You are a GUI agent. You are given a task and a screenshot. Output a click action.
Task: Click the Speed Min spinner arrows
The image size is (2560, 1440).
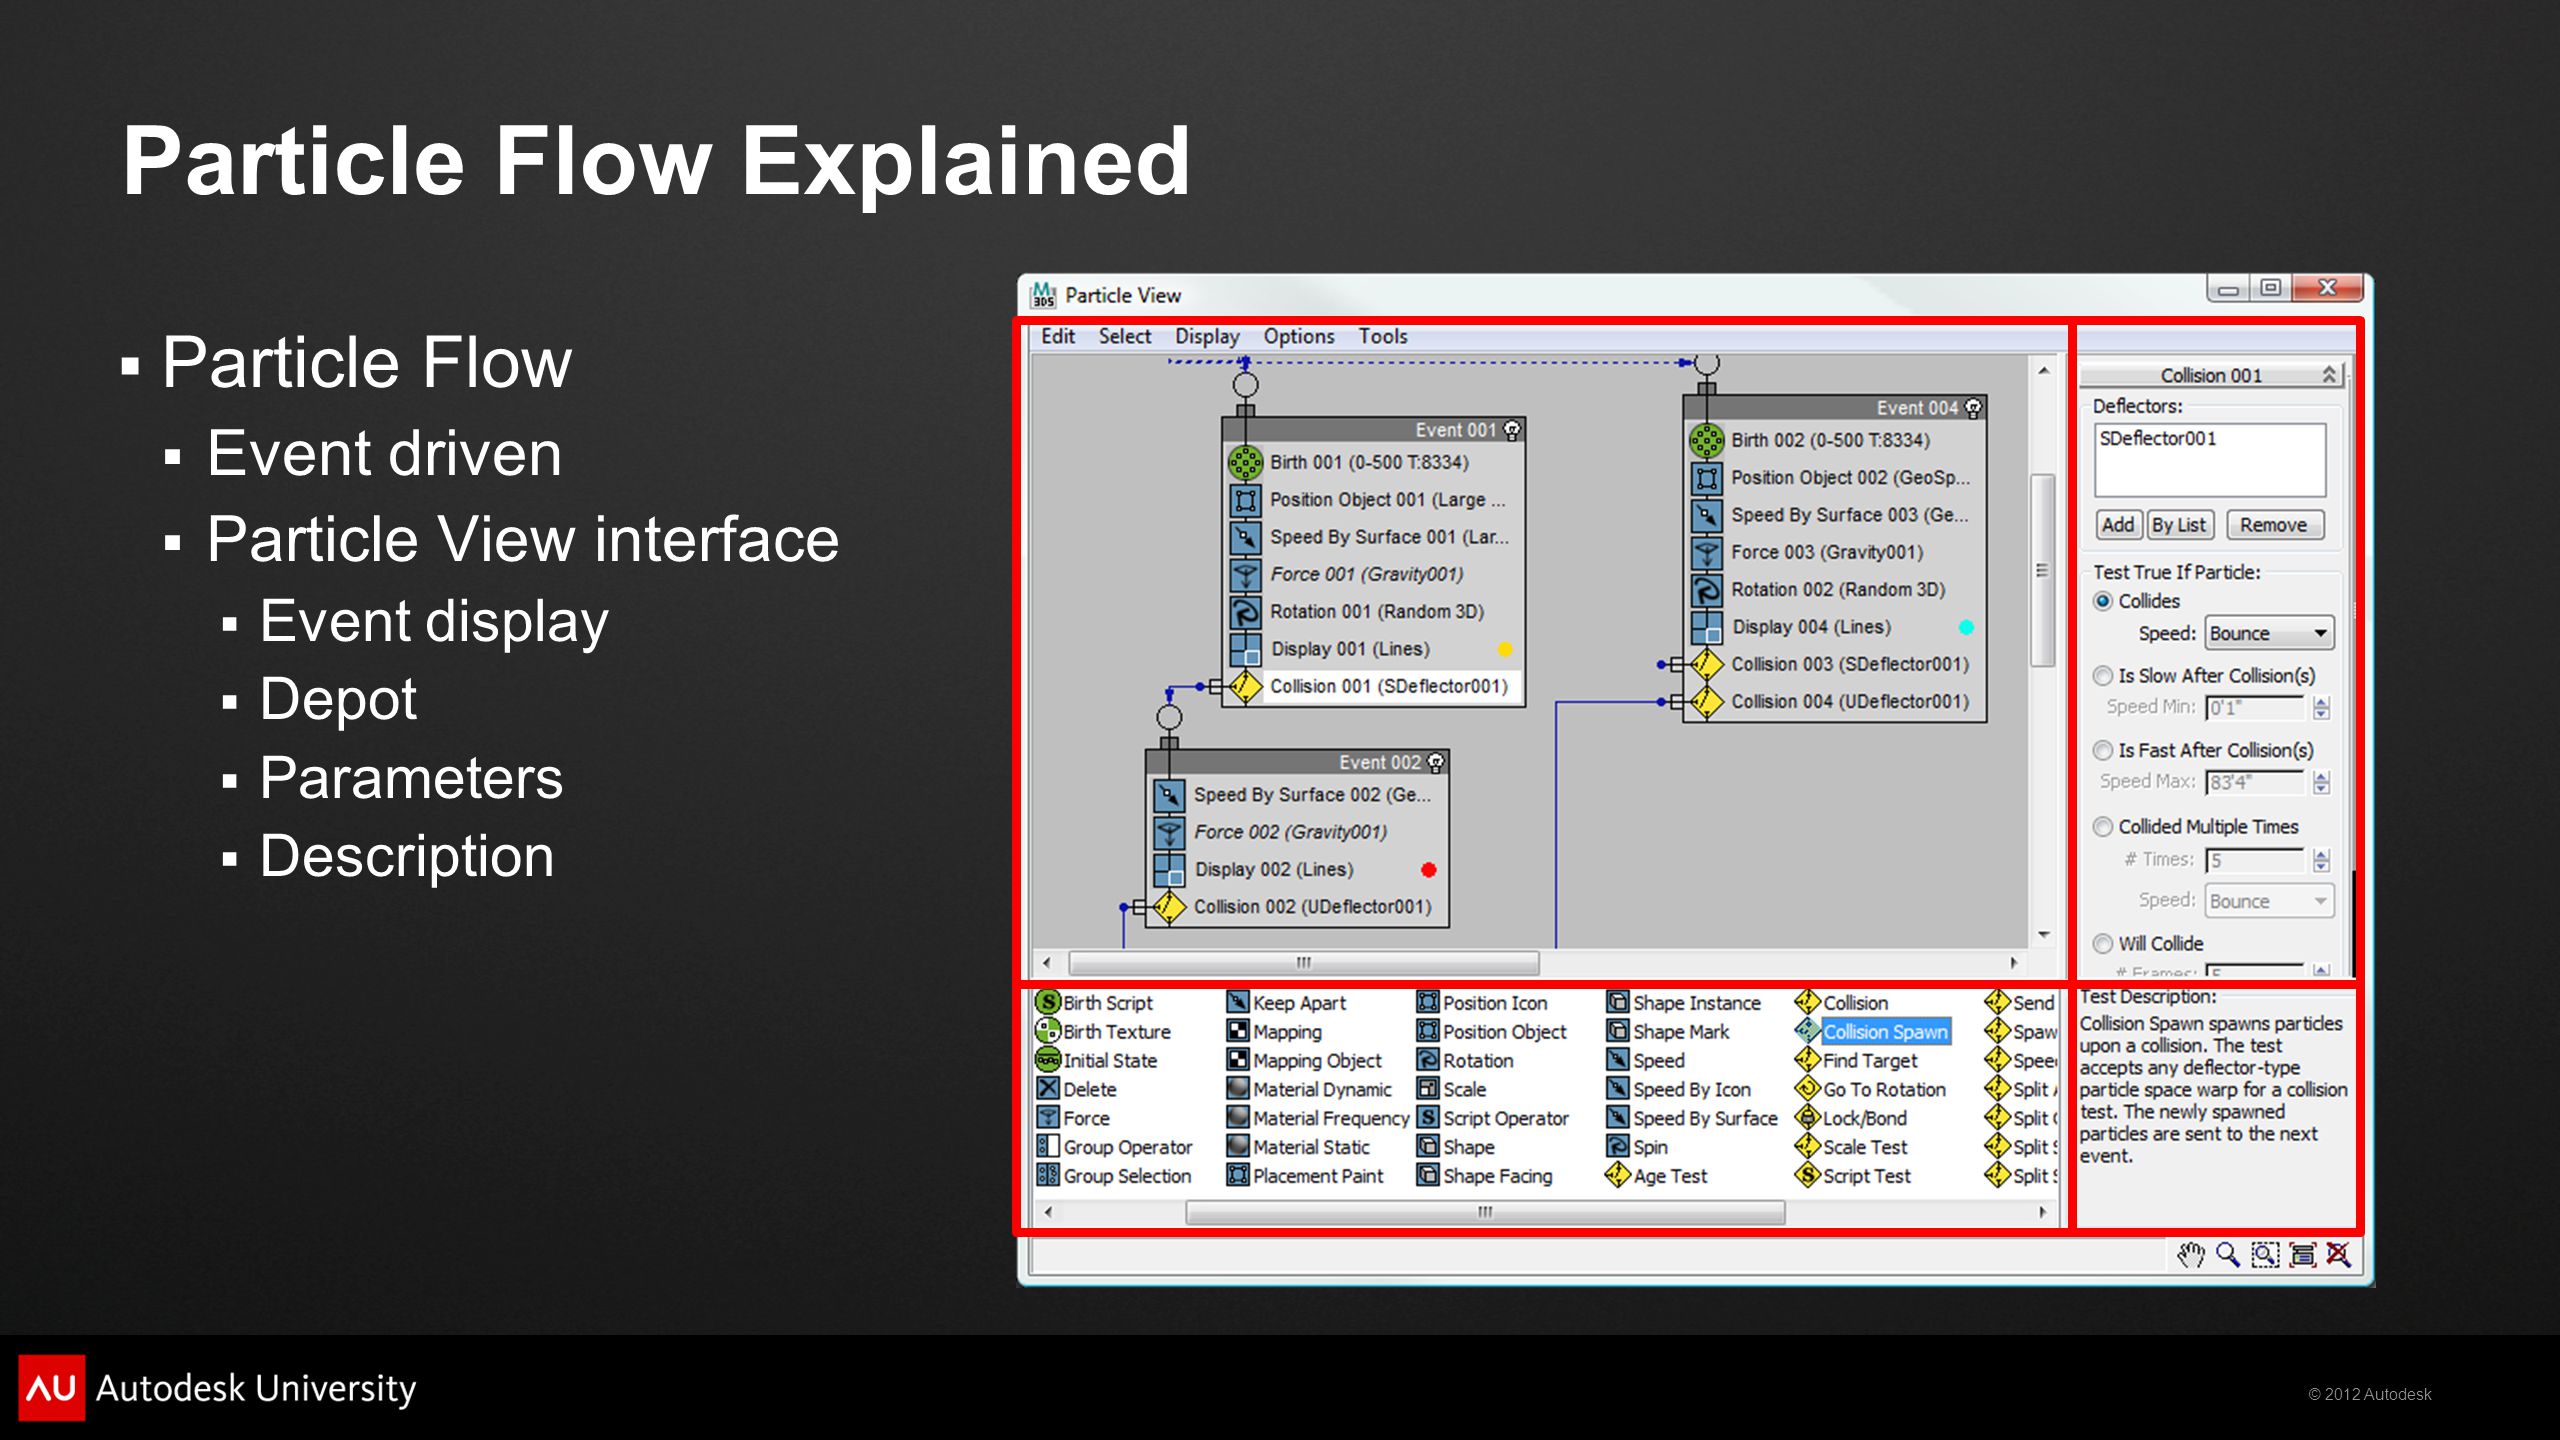point(2322,707)
